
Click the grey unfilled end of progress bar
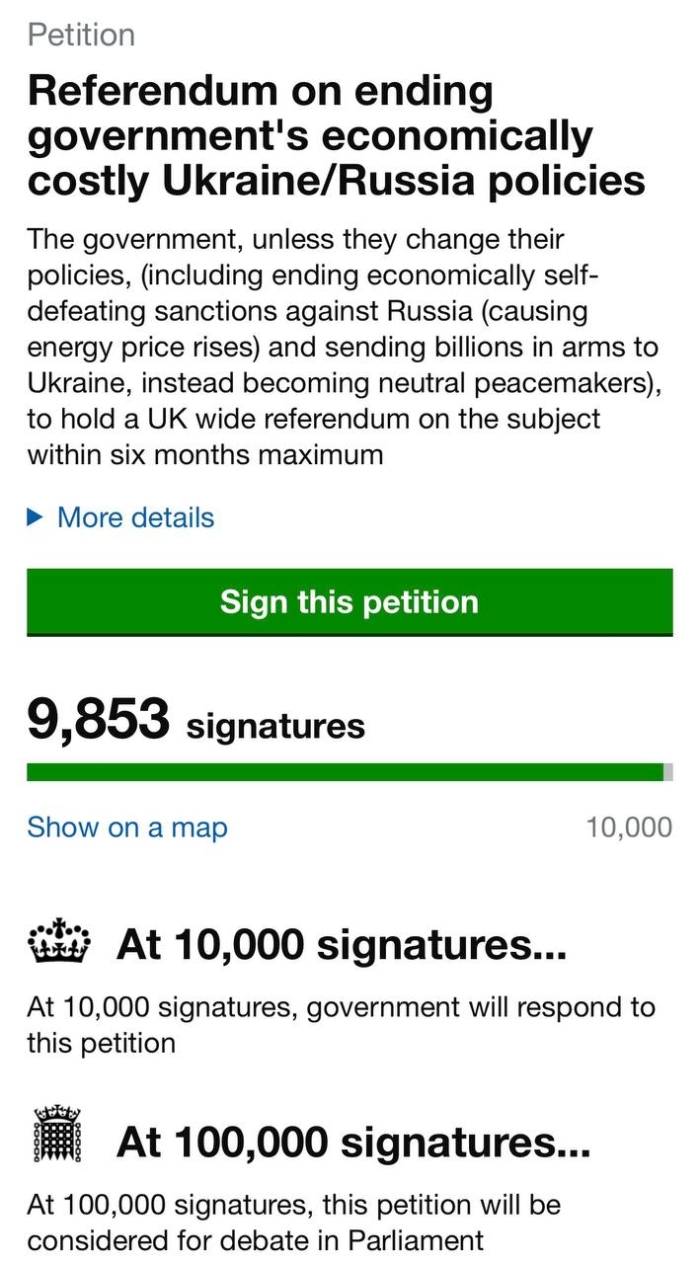pyautogui.click(x=668, y=772)
